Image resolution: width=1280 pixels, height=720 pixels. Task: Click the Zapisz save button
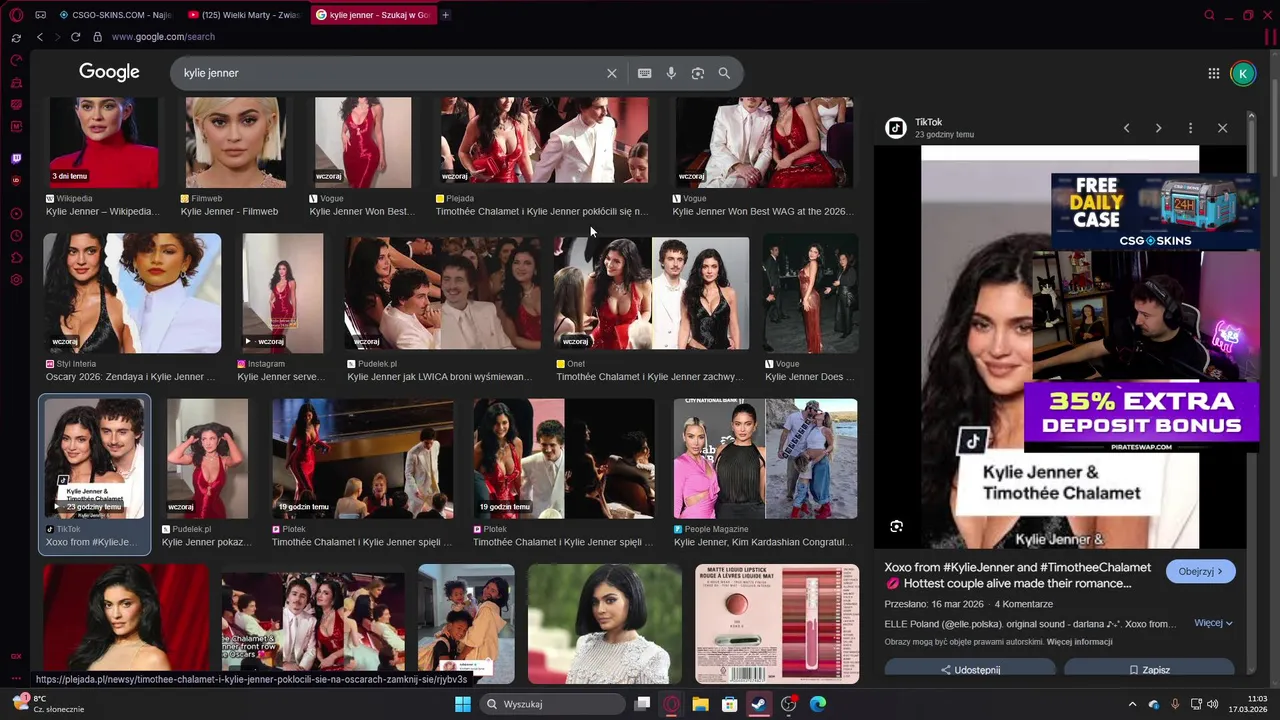click(1149, 670)
